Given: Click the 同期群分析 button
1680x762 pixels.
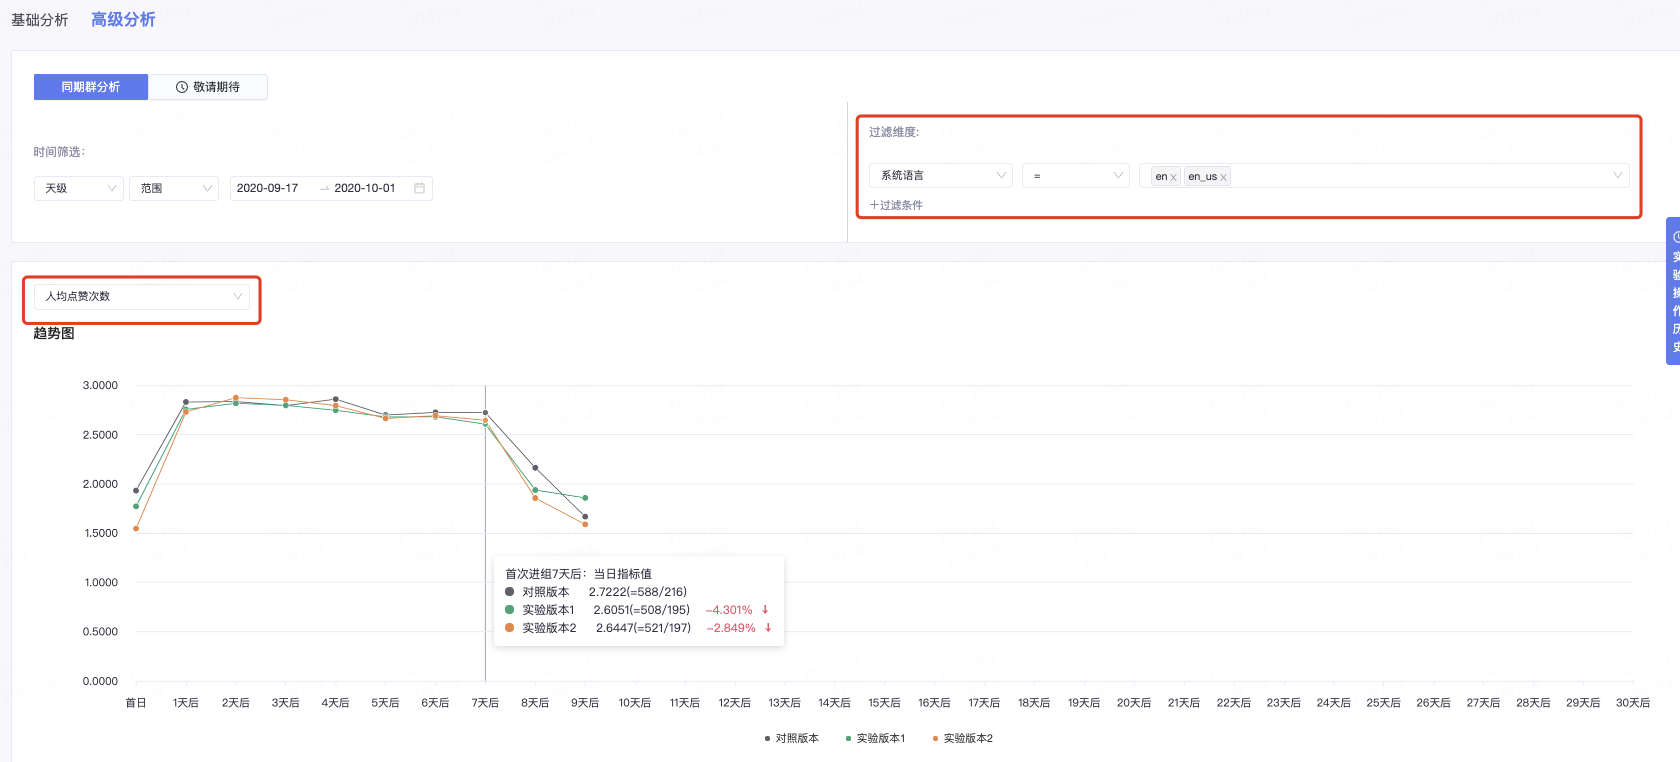Looking at the screenshot, I should pos(91,87).
